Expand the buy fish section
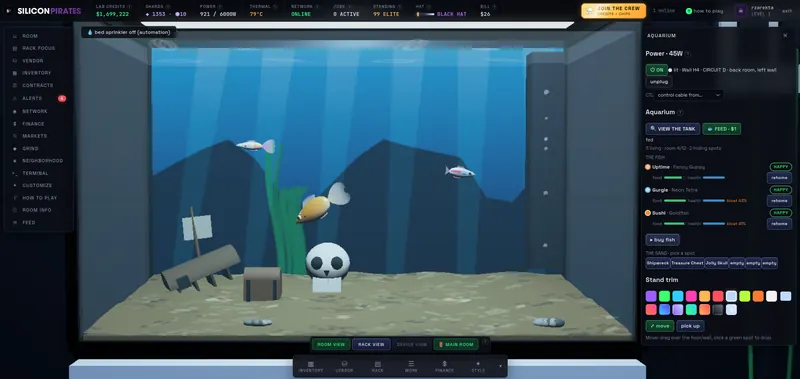The image size is (800, 379). 662,239
